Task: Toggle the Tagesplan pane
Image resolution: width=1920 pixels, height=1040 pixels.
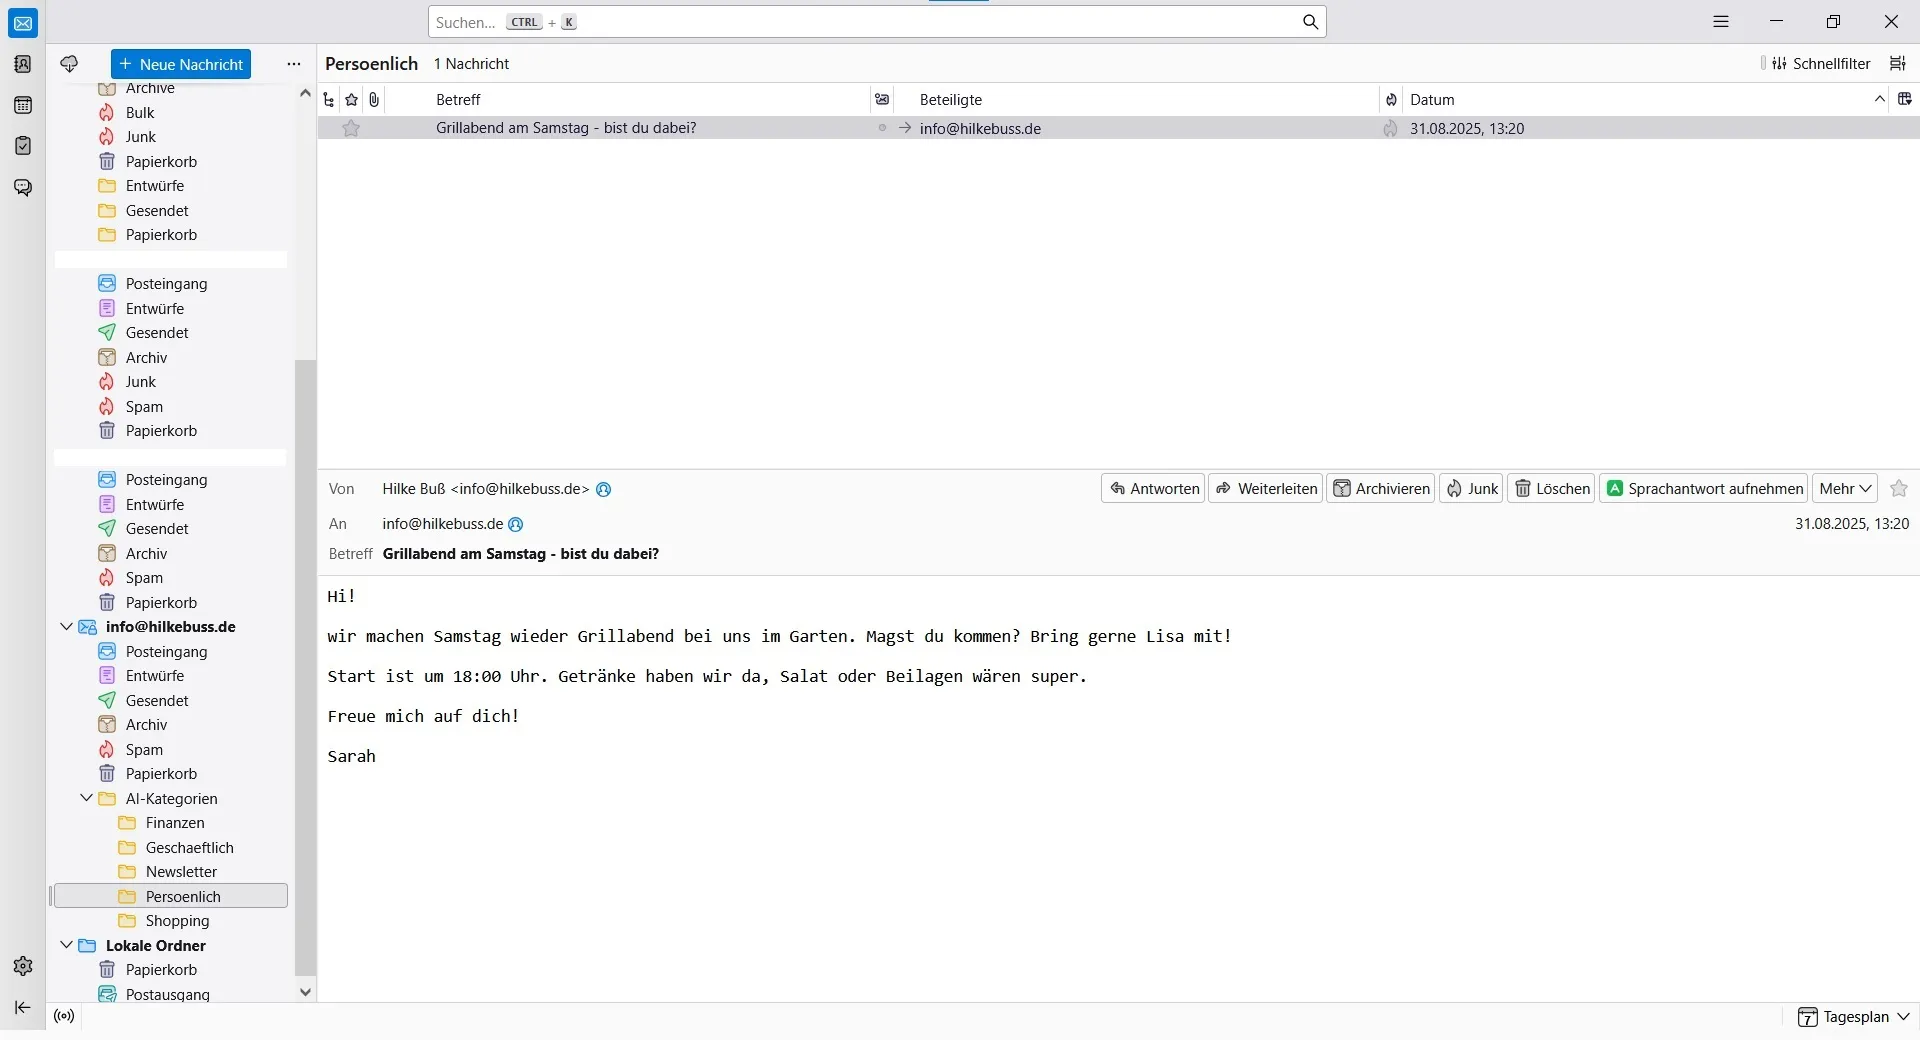Action: [x=1853, y=1017]
